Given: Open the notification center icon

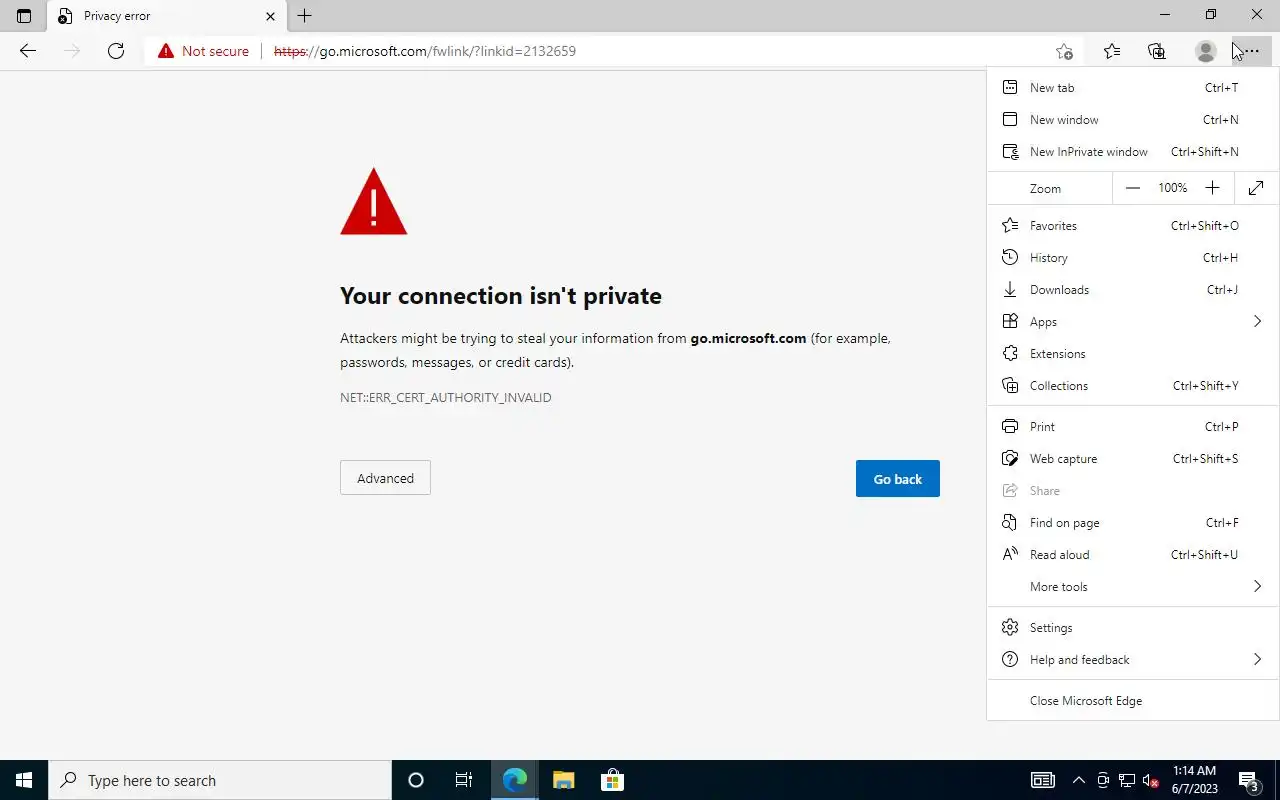Looking at the screenshot, I should (x=1248, y=780).
